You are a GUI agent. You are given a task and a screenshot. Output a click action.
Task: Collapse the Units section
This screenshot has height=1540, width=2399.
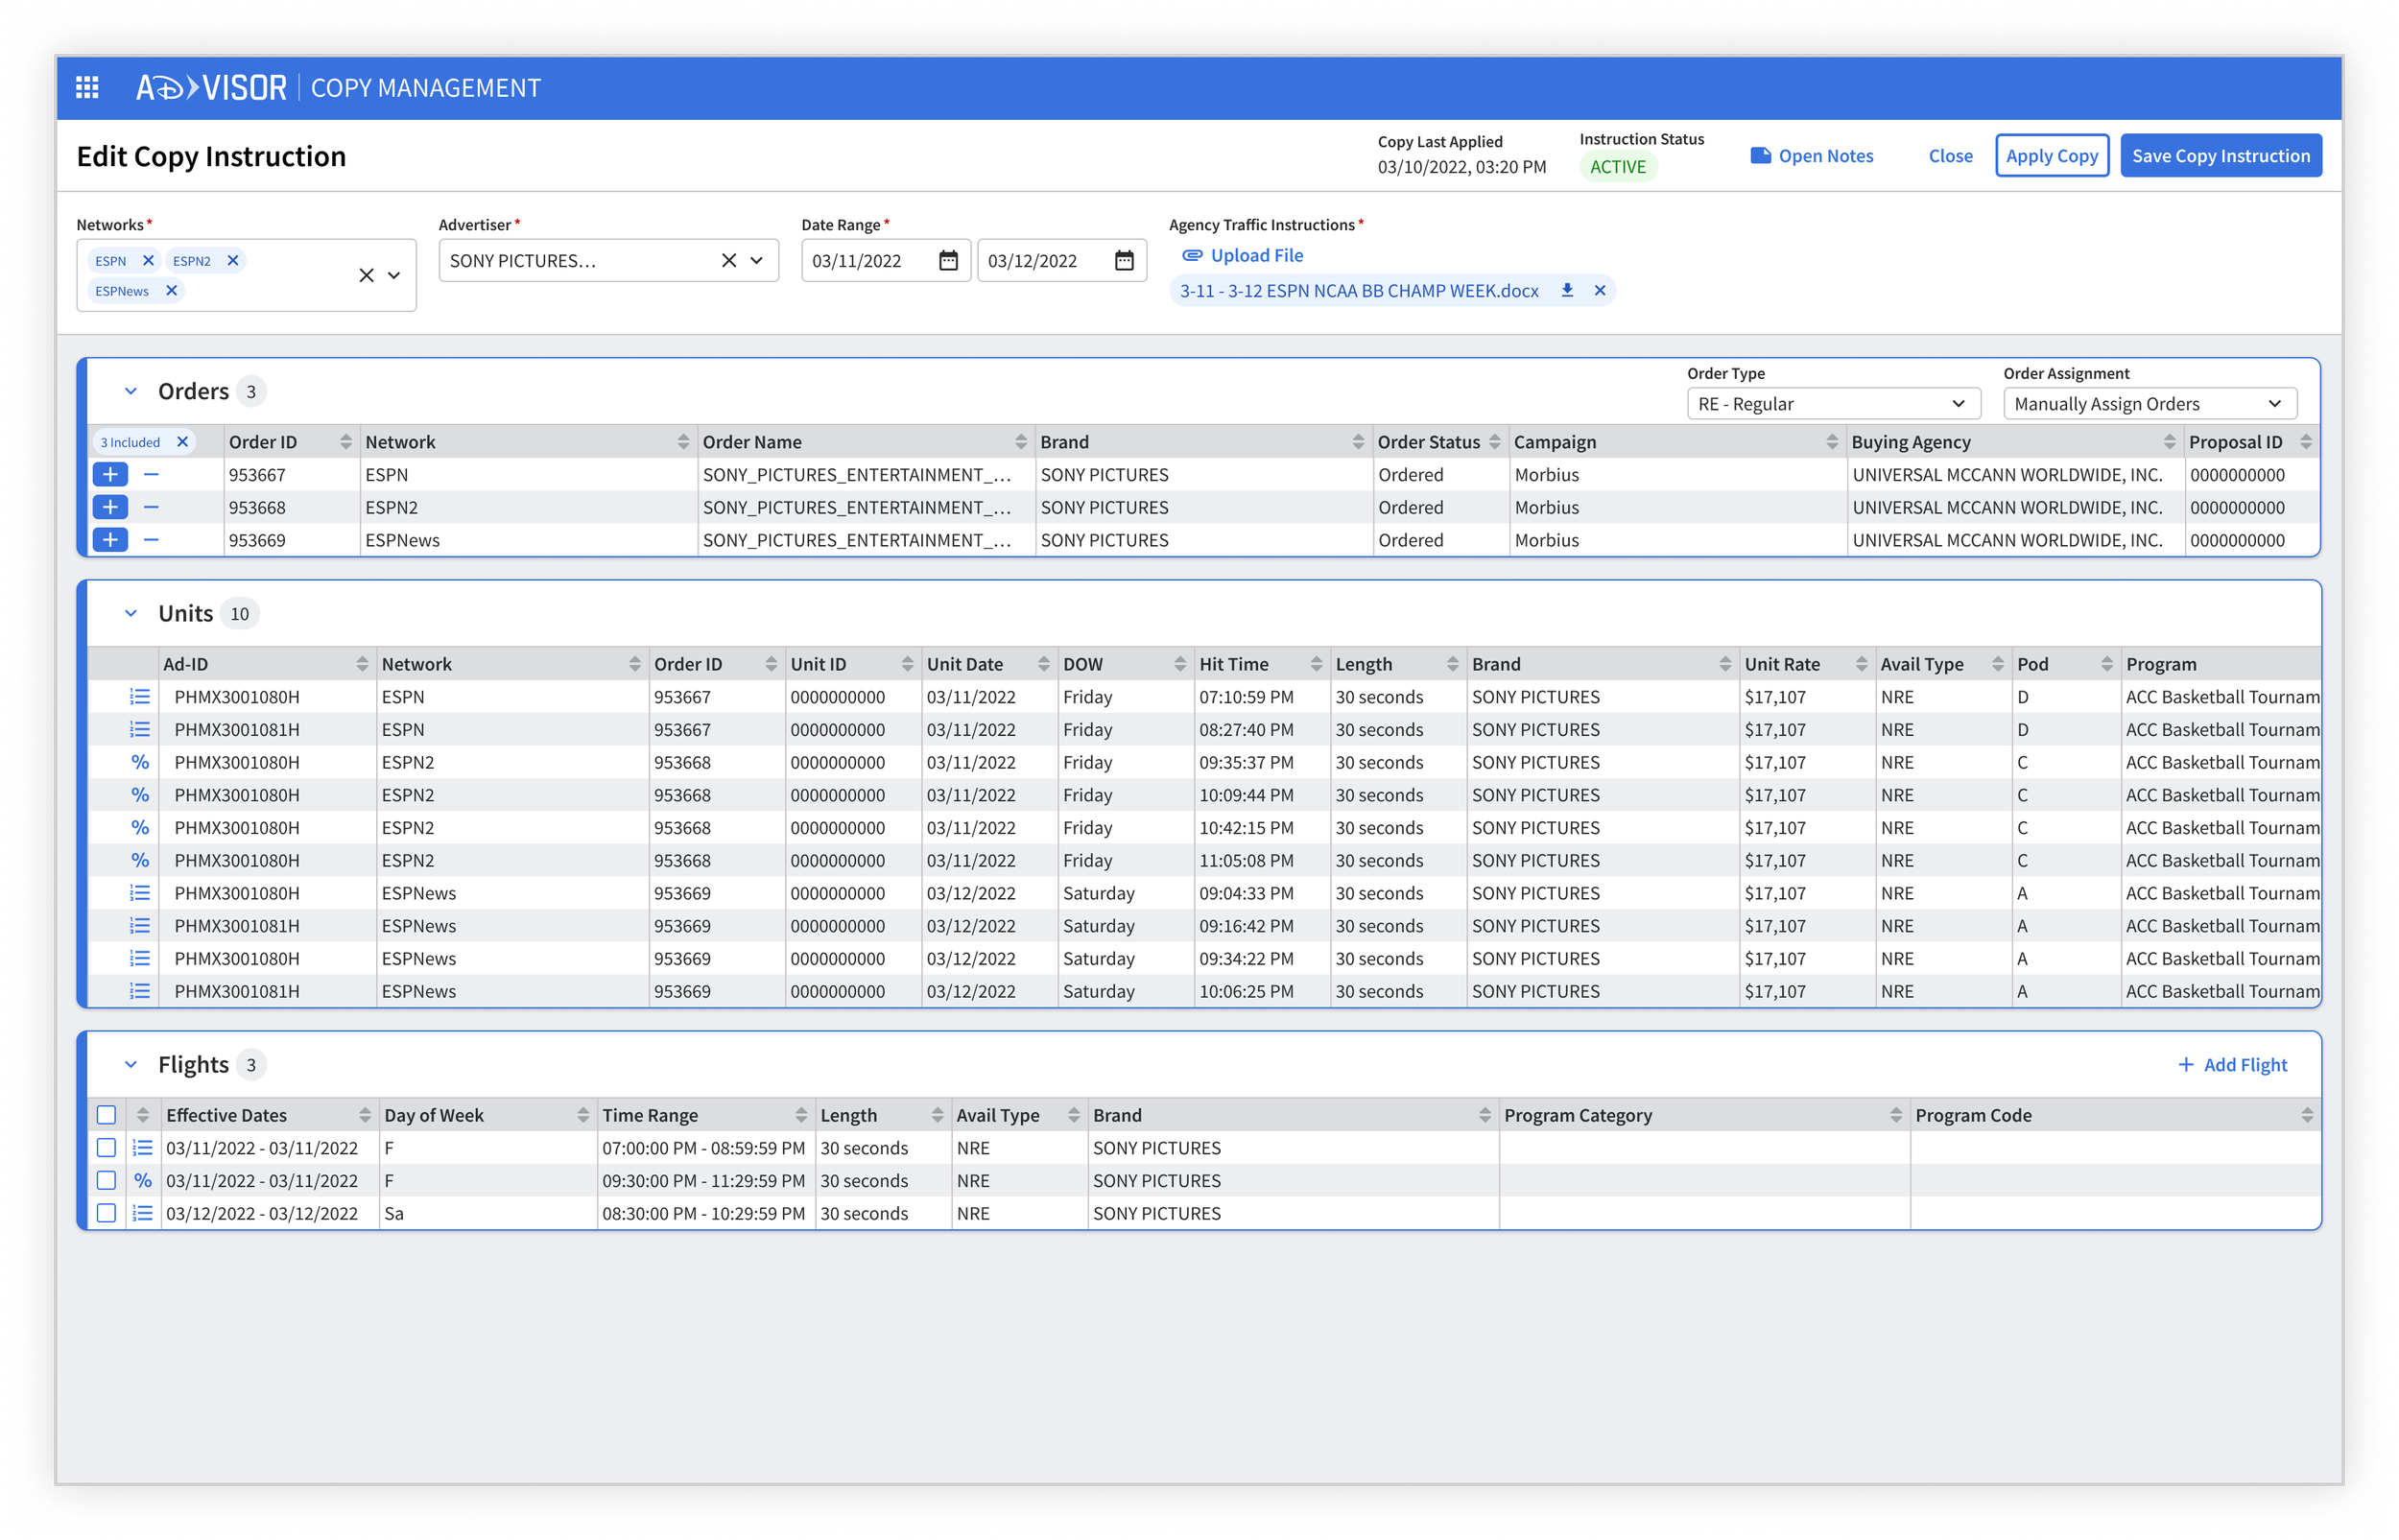pyautogui.click(x=131, y=613)
